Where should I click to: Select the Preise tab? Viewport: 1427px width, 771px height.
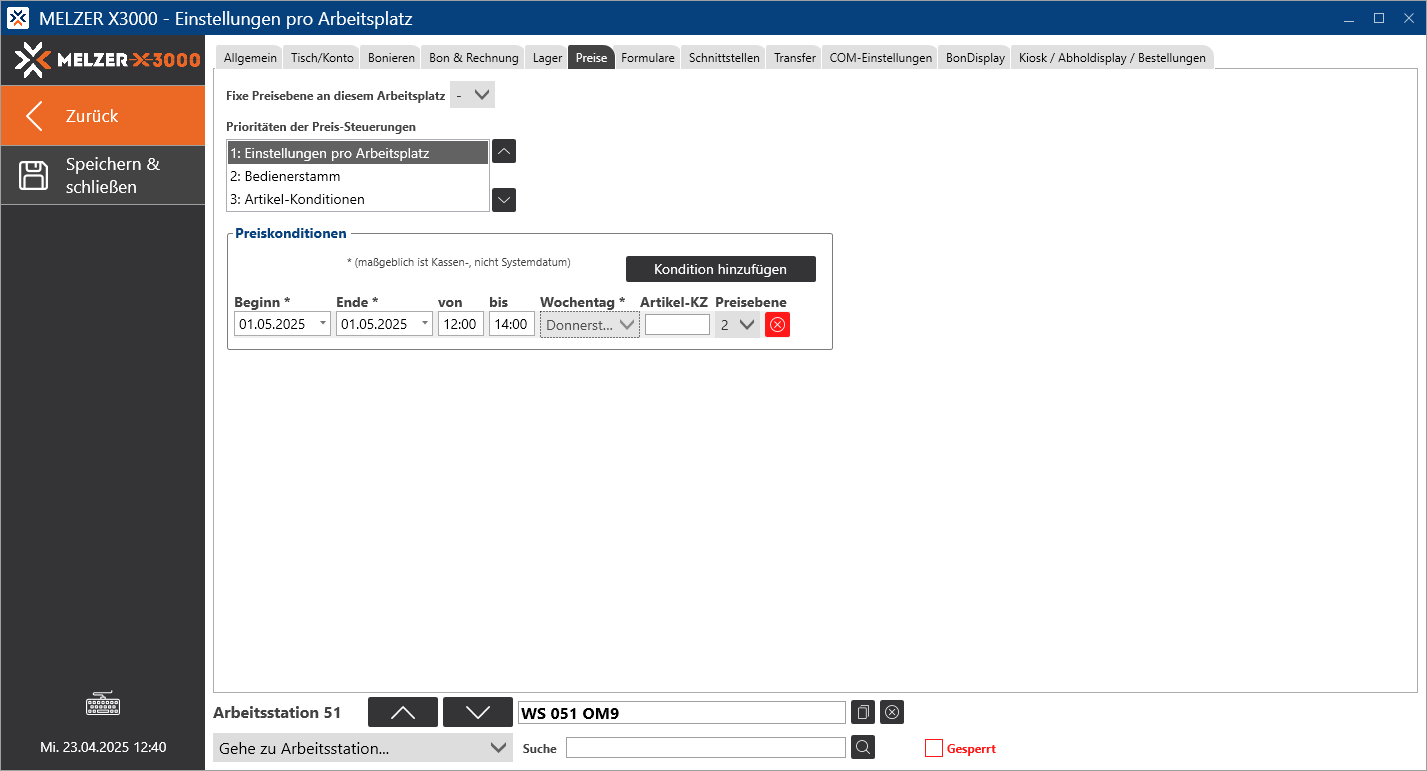591,58
